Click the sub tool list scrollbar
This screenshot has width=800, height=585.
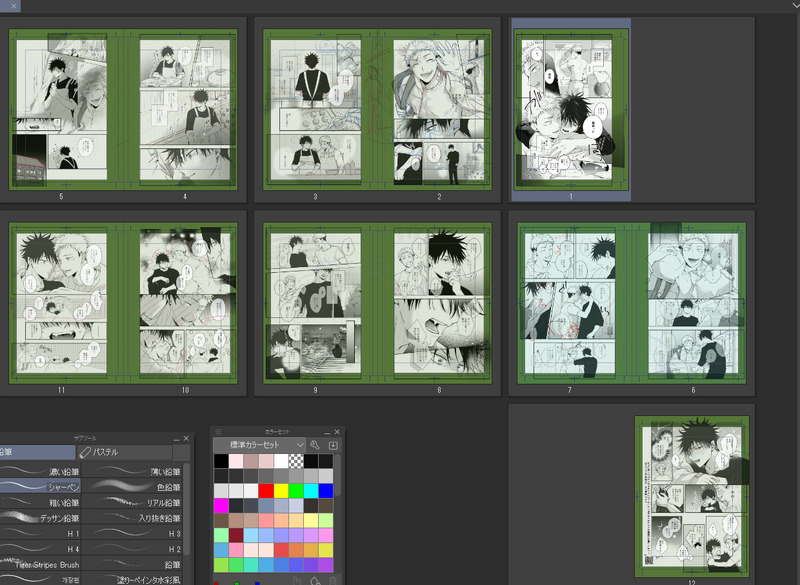click(x=186, y=510)
